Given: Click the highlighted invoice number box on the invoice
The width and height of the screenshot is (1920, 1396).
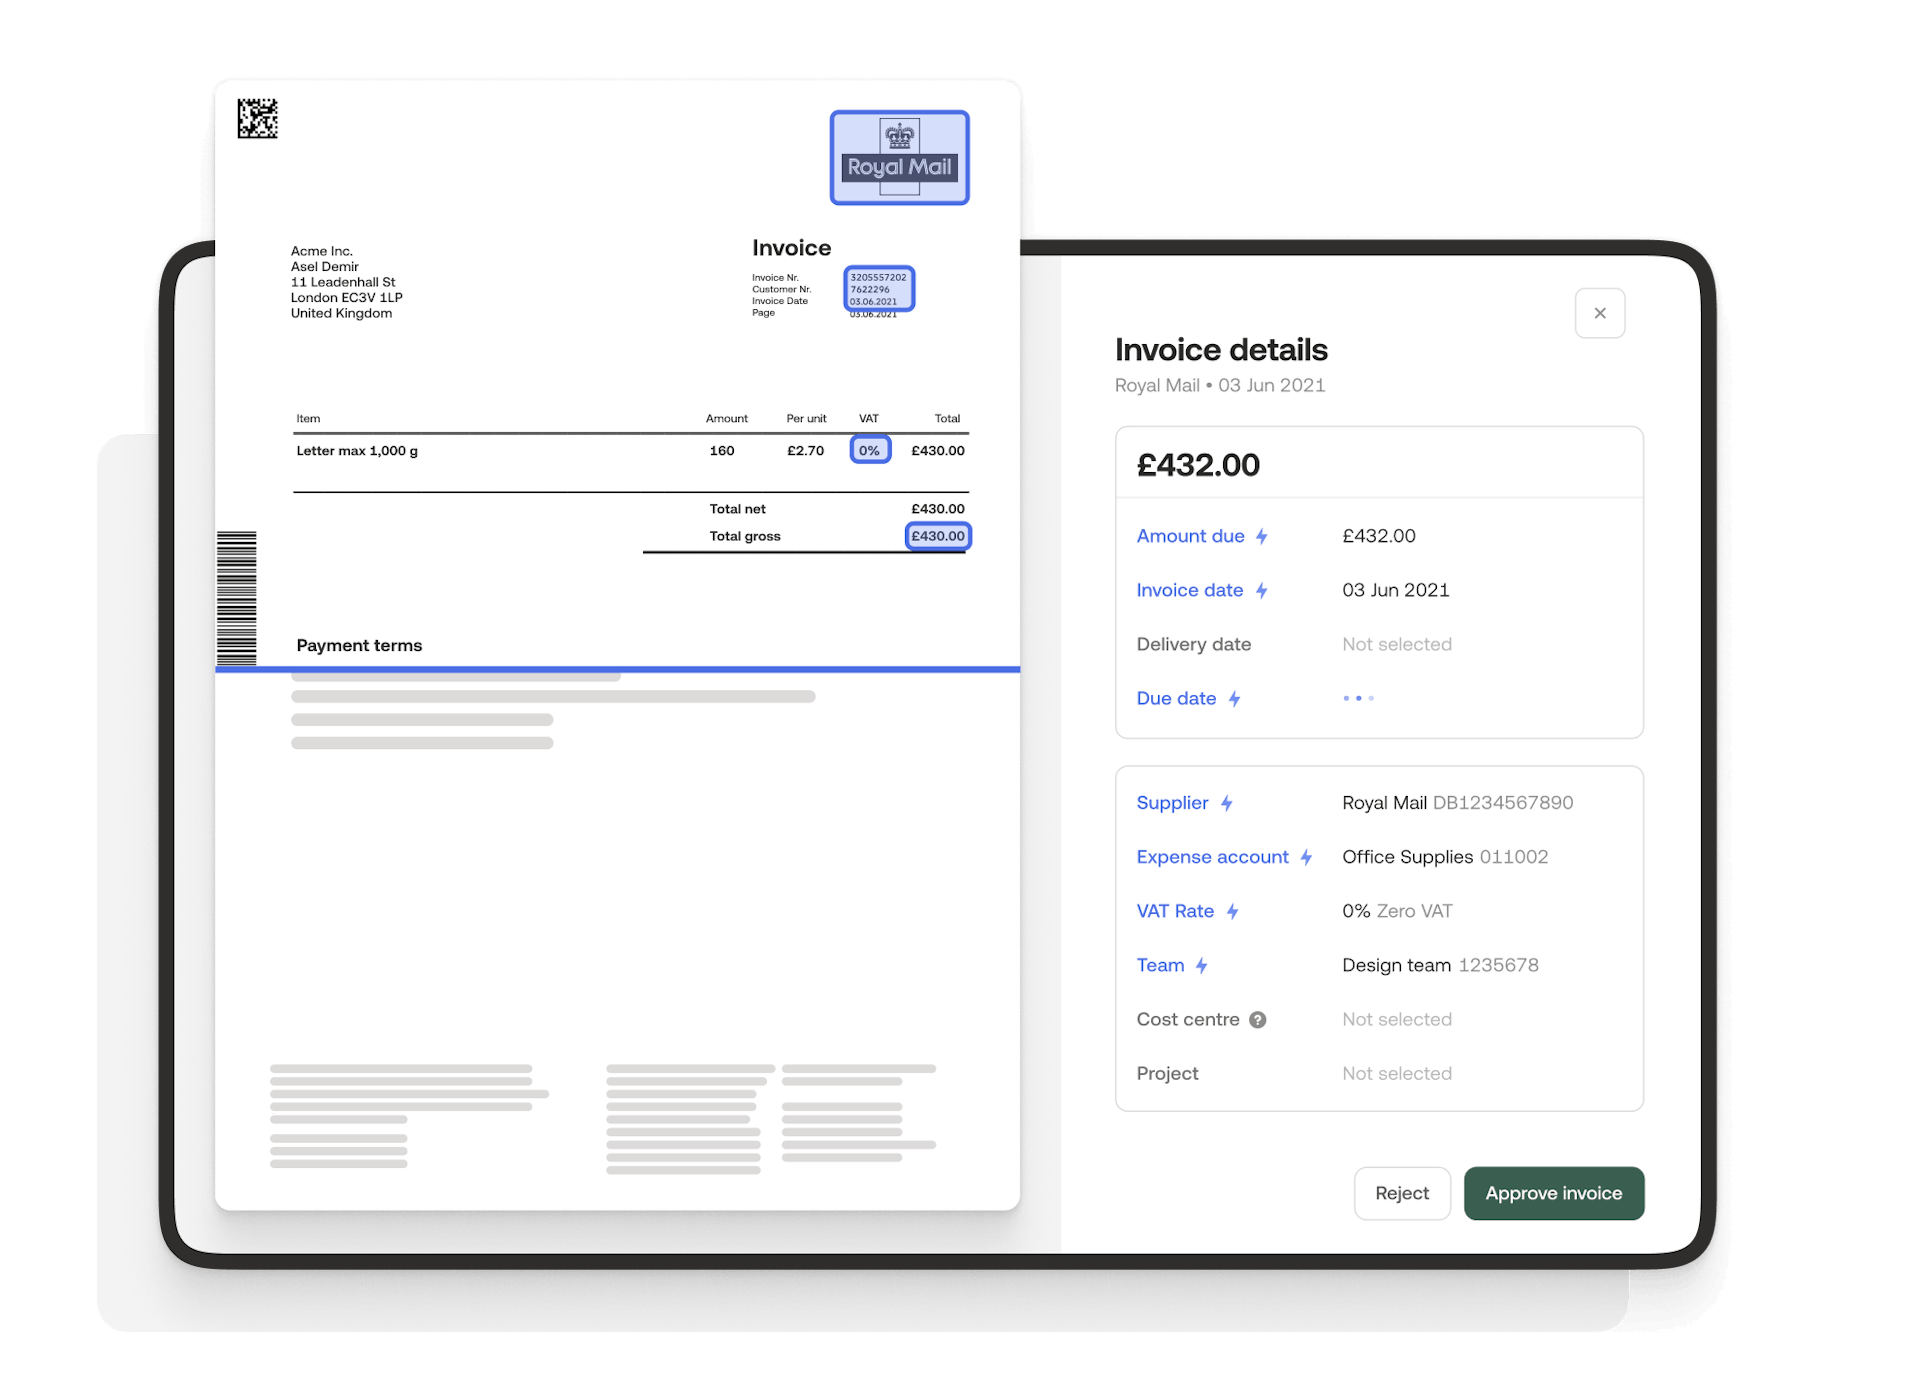Looking at the screenshot, I should tap(878, 290).
